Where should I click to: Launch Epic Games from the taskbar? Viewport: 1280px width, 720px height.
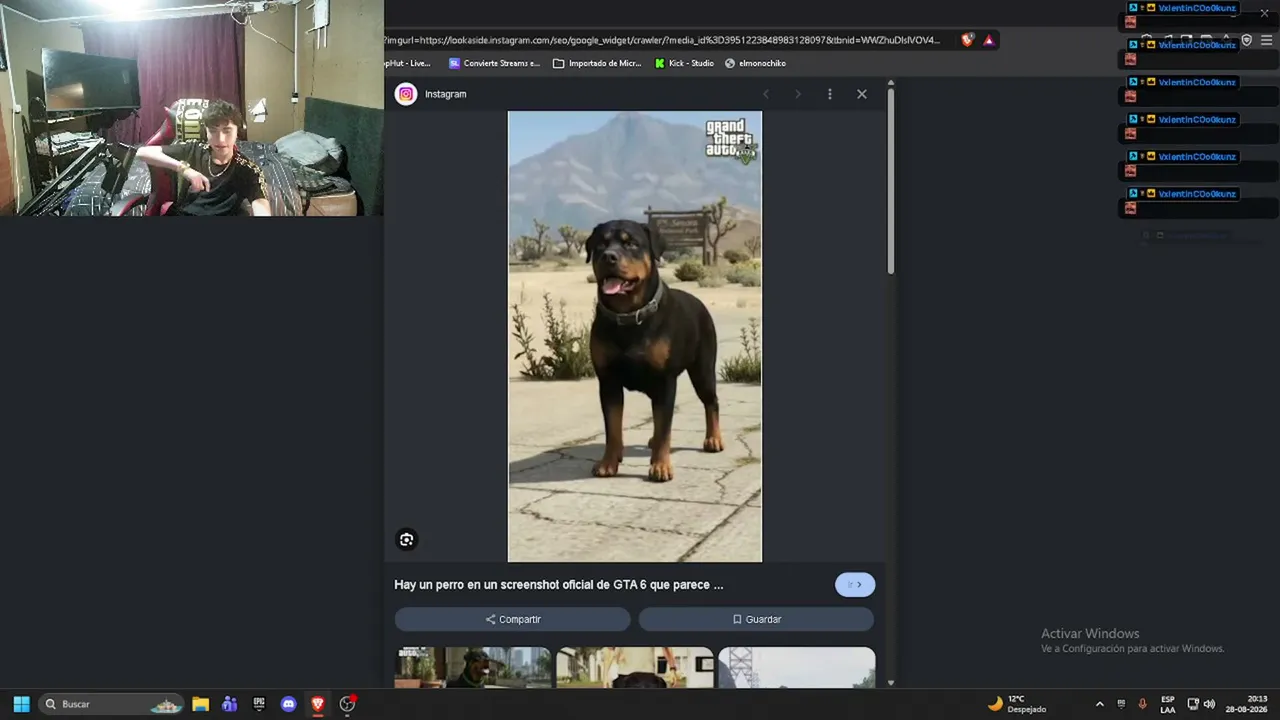point(259,704)
